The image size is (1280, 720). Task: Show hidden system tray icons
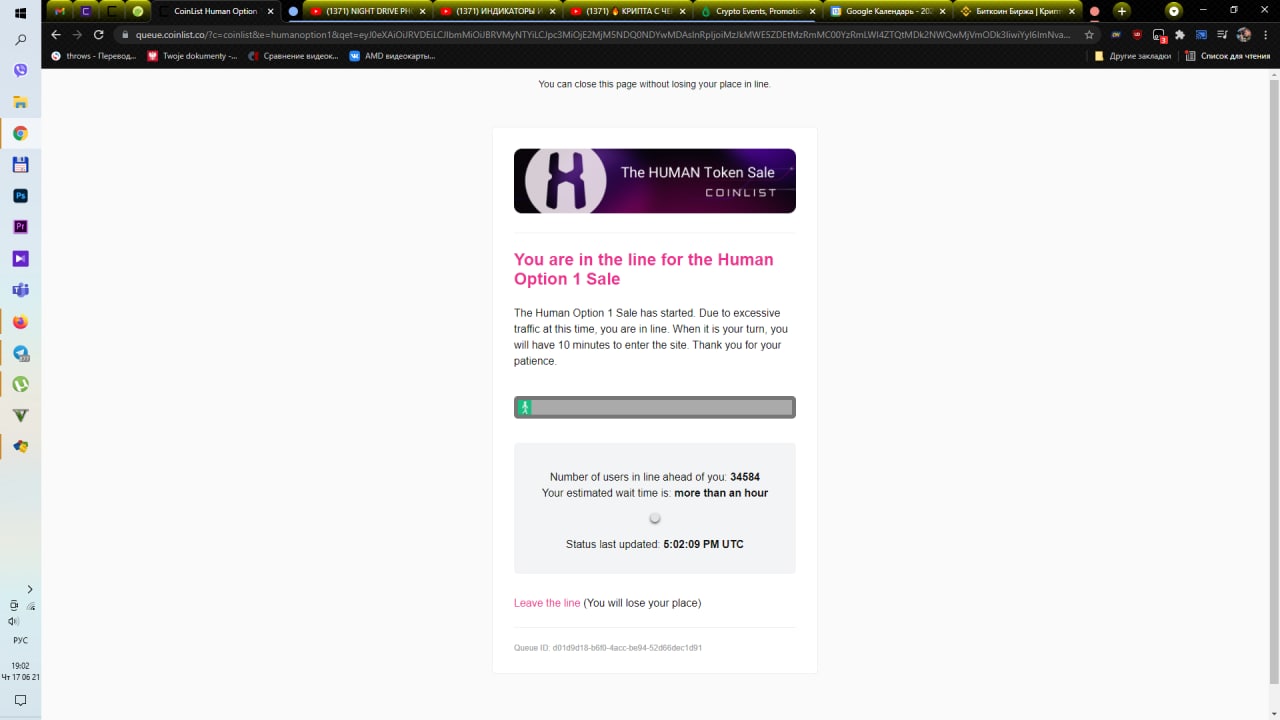30,590
